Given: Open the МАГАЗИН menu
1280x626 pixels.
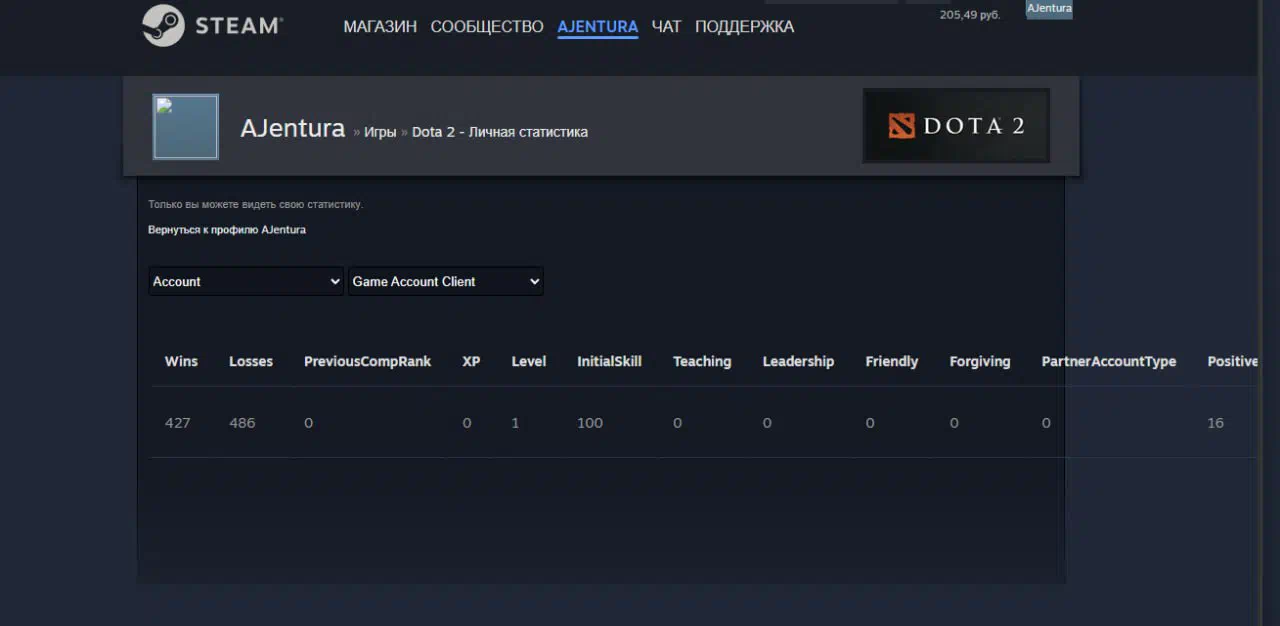Looking at the screenshot, I should 380,27.
